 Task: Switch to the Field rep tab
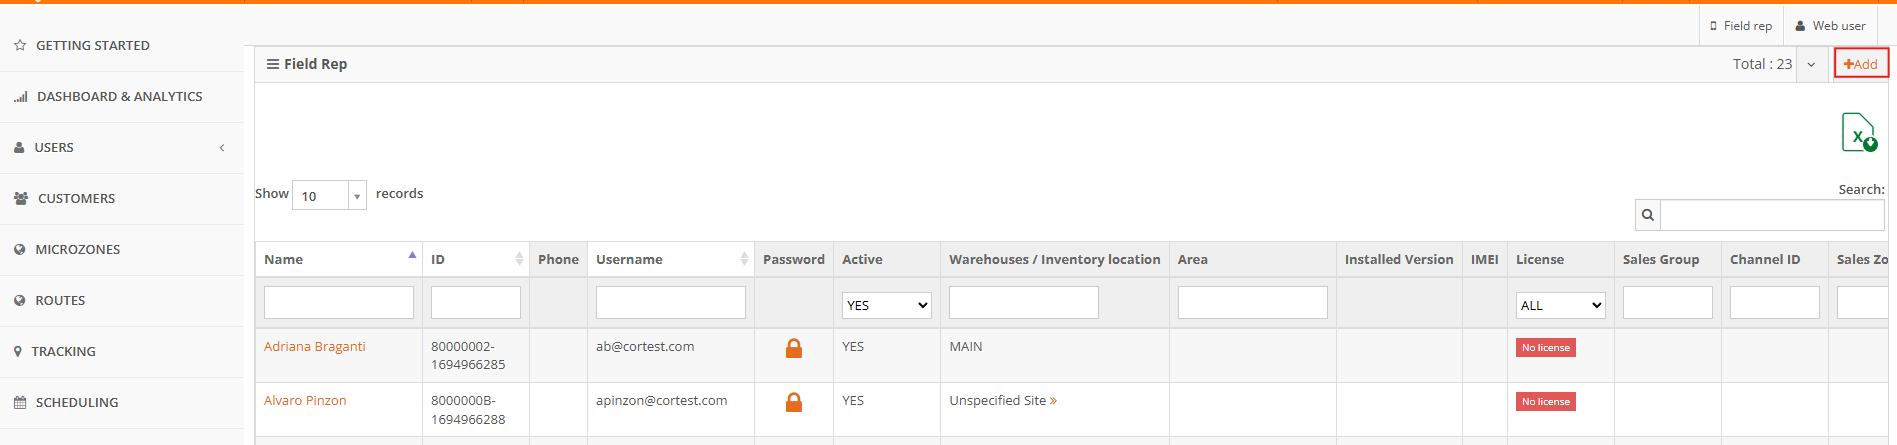pos(1741,26)
